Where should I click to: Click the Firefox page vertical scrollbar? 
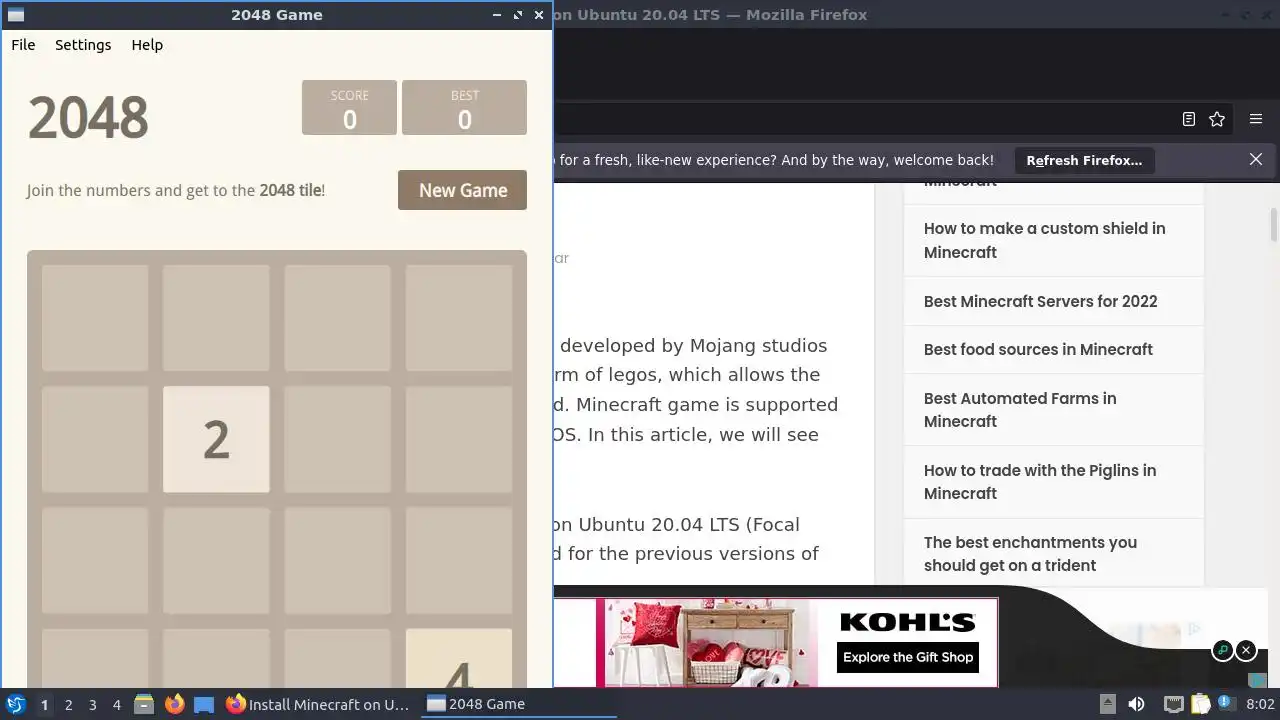(x=1274, y=225)
